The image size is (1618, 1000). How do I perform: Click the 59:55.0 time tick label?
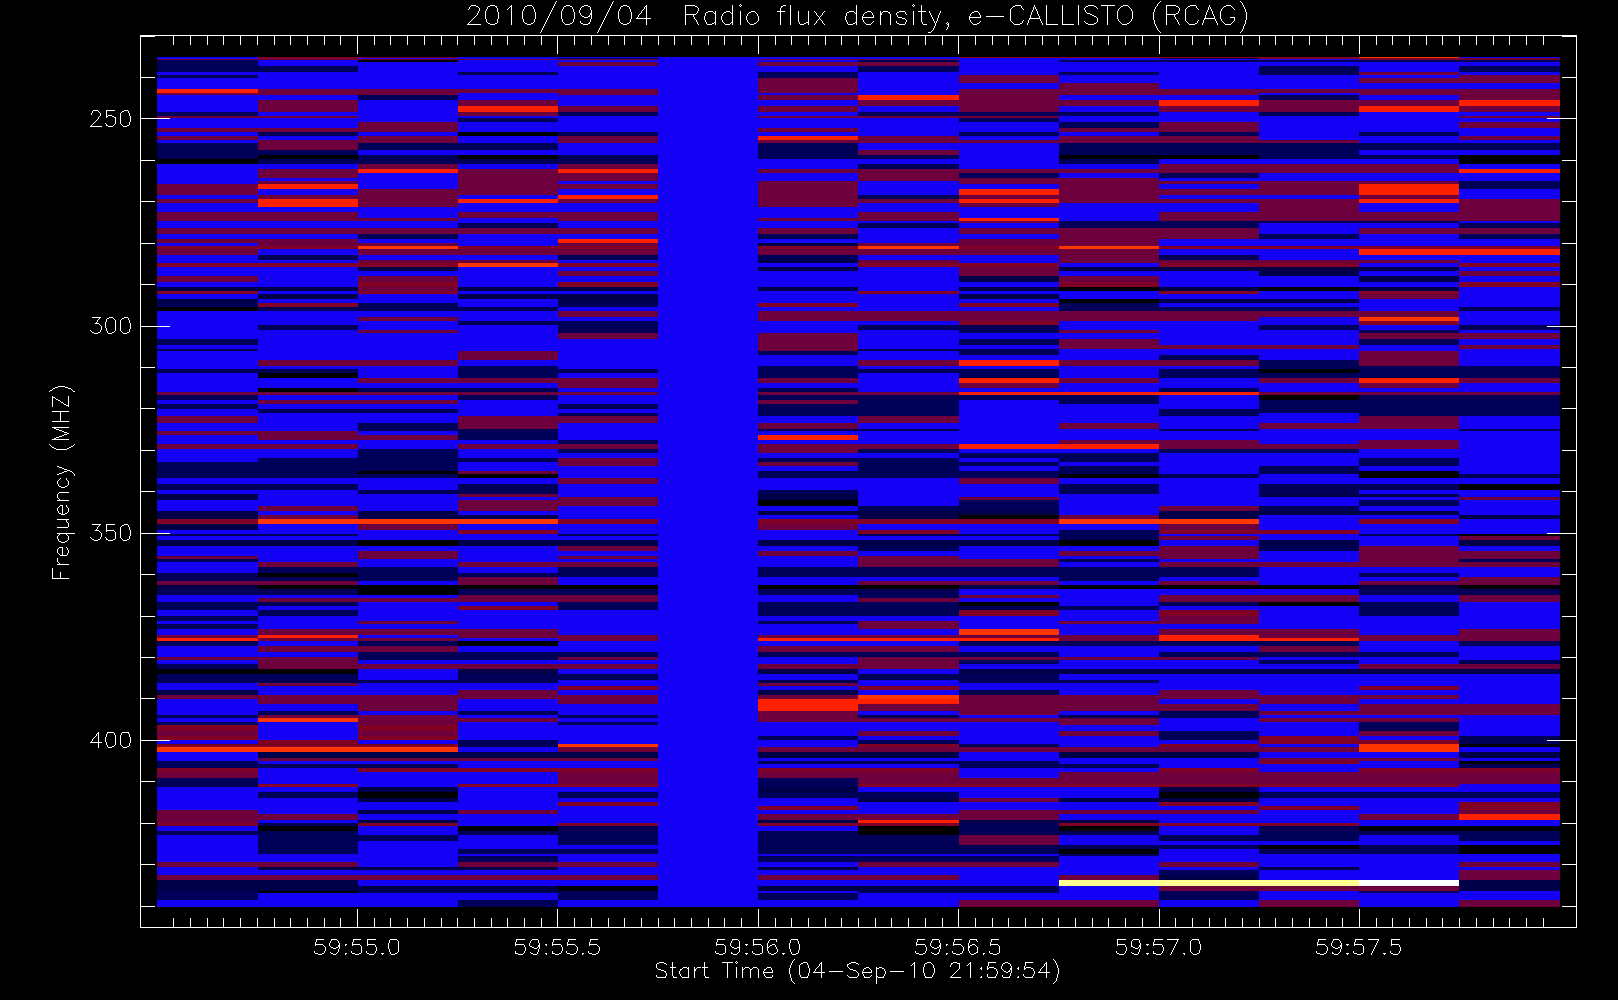click(357, 947)
